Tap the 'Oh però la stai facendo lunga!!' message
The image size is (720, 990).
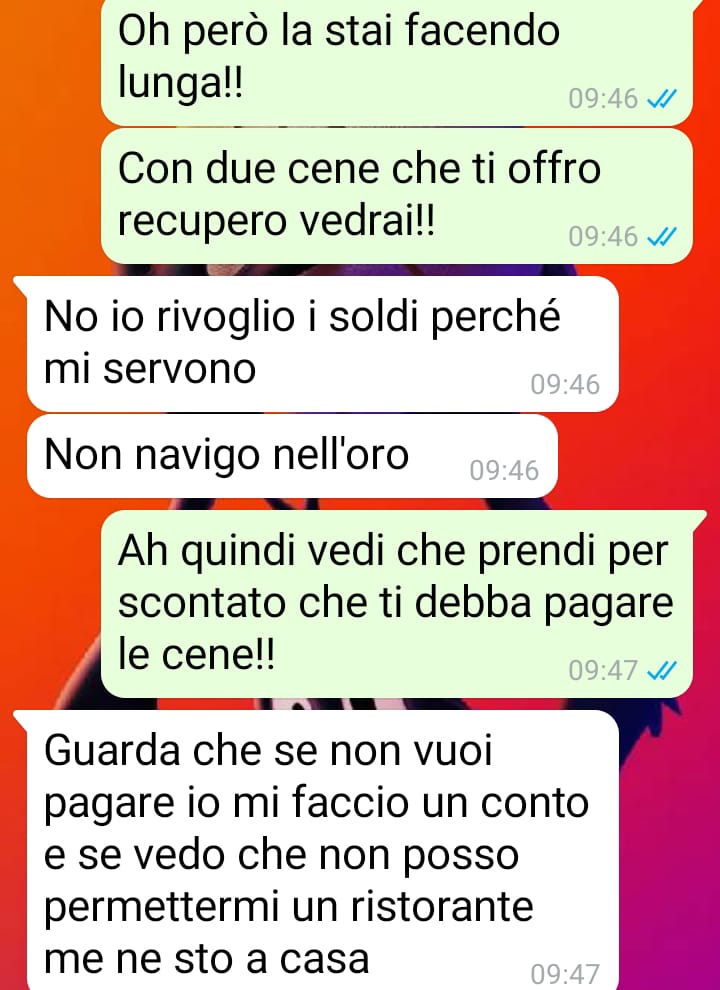pos(397,61)
